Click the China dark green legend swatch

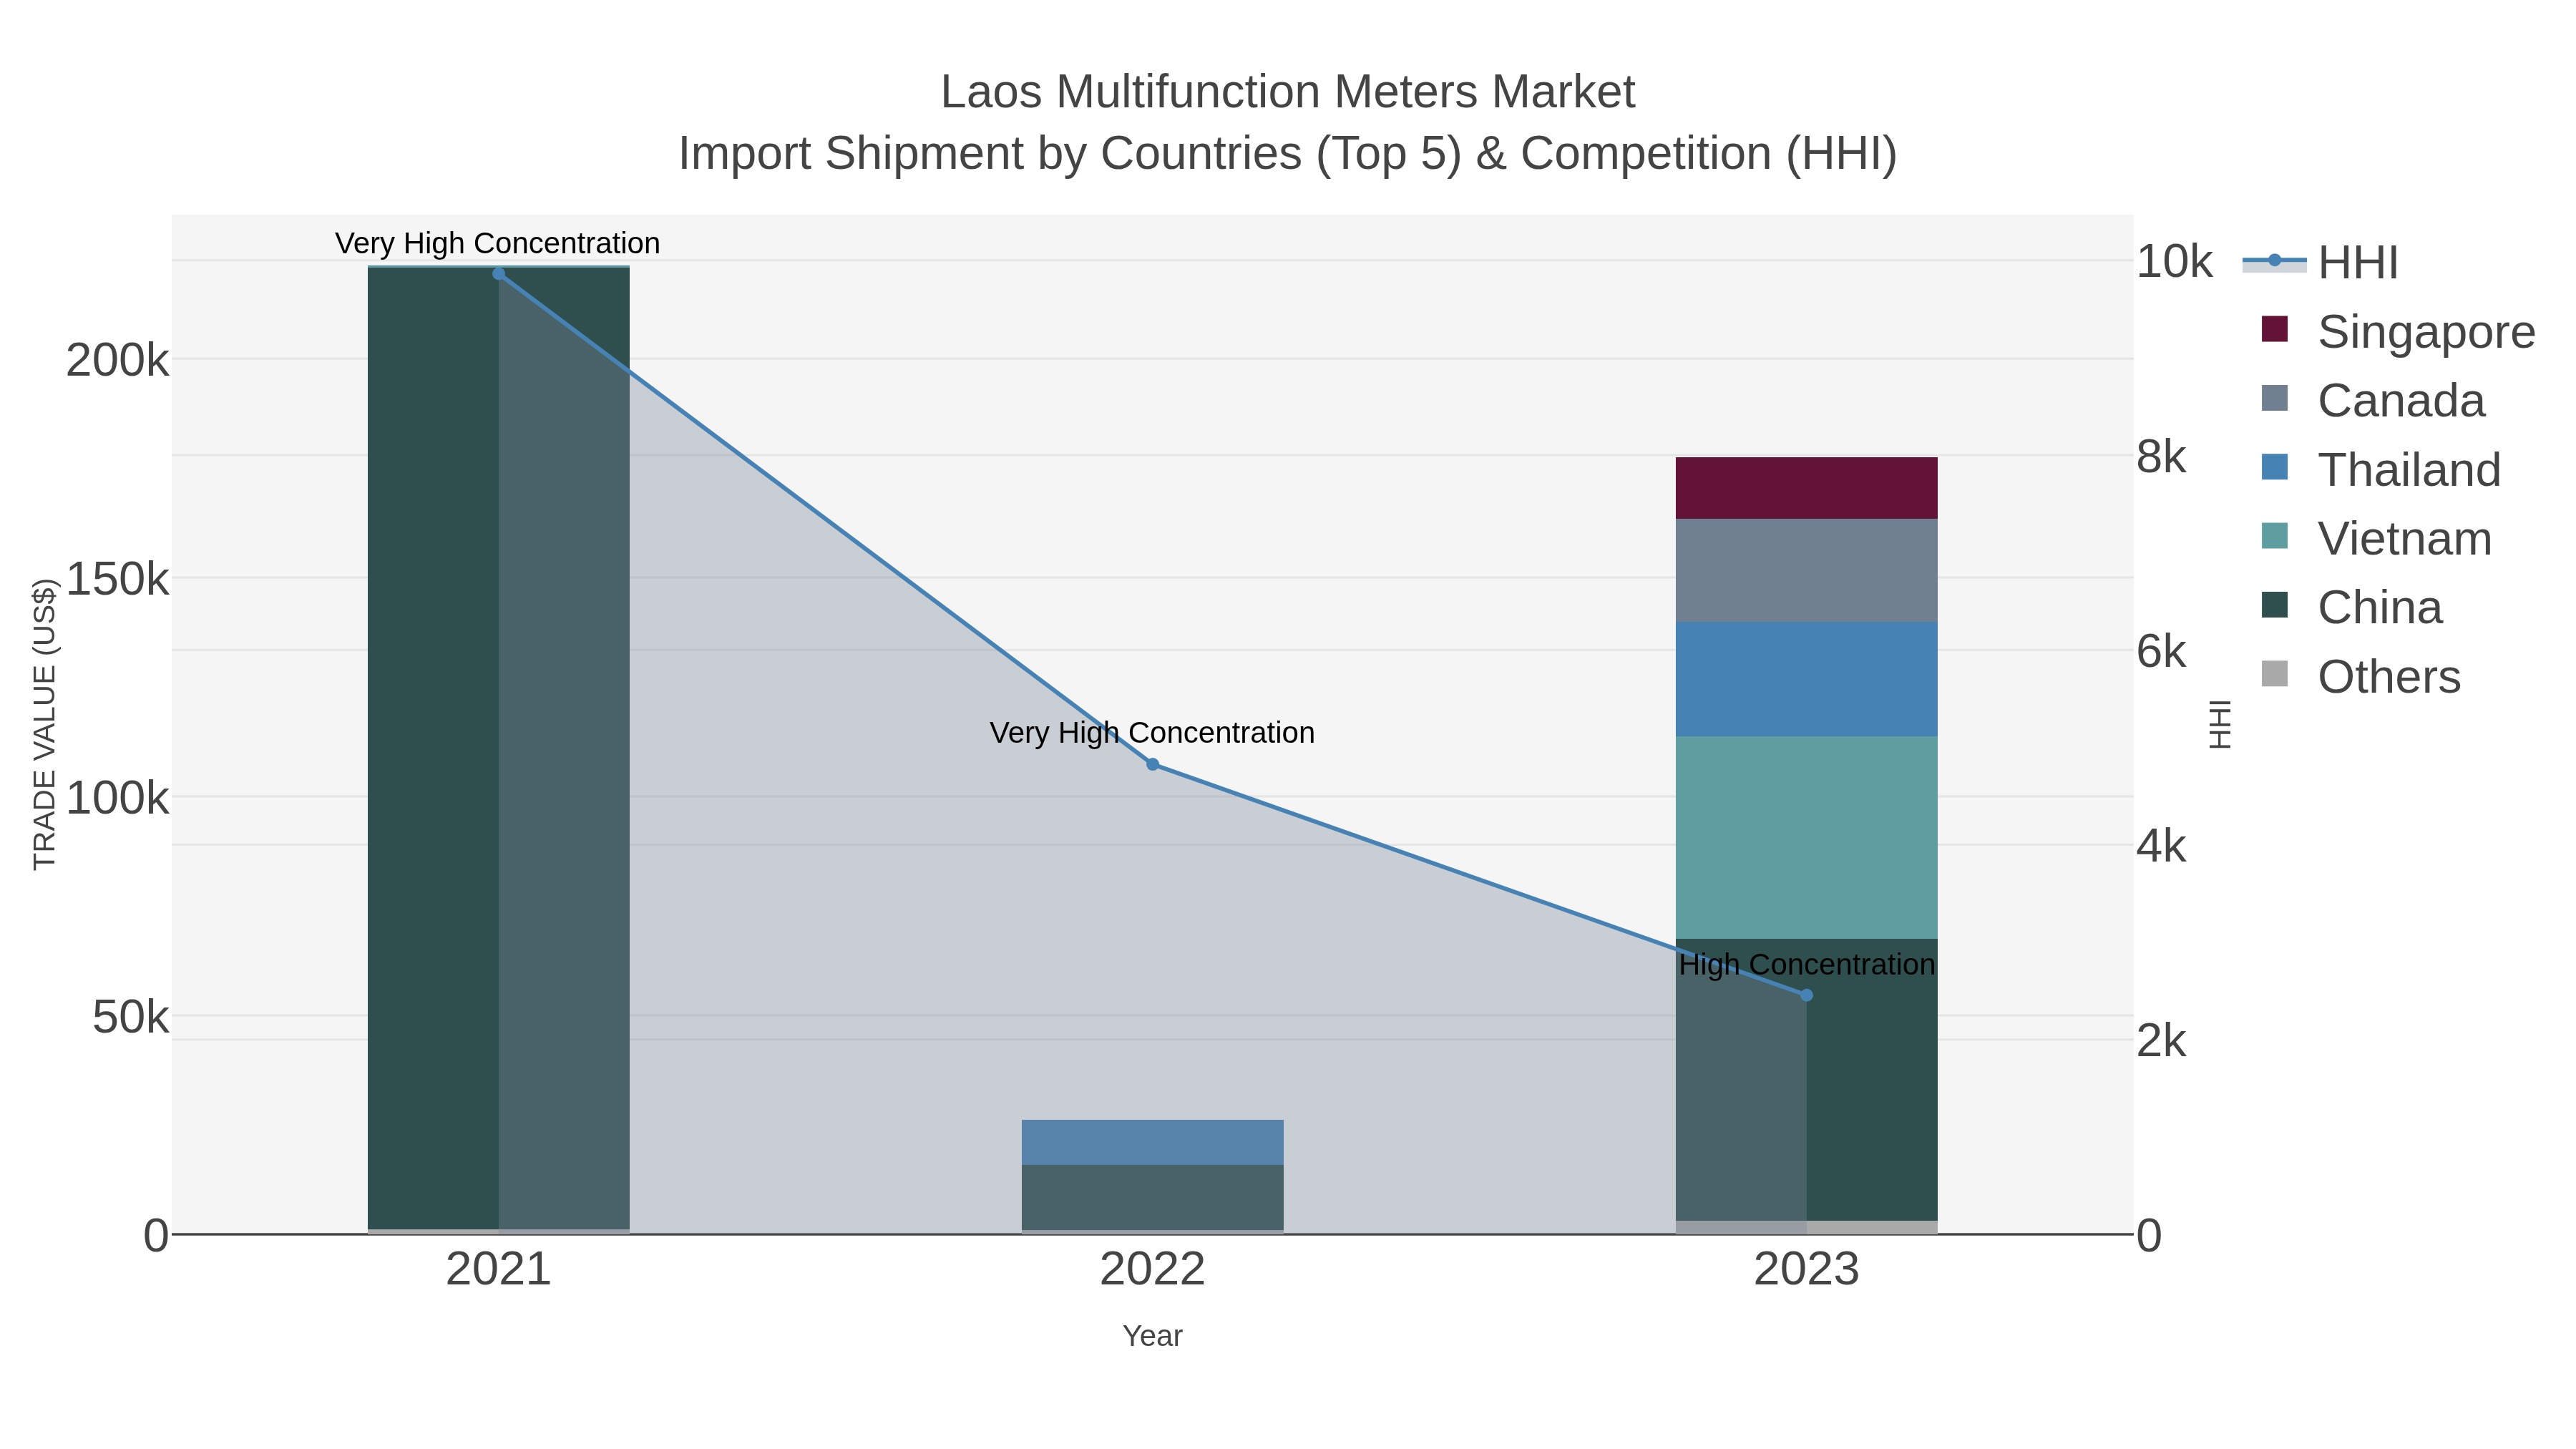coord(2274,605)
